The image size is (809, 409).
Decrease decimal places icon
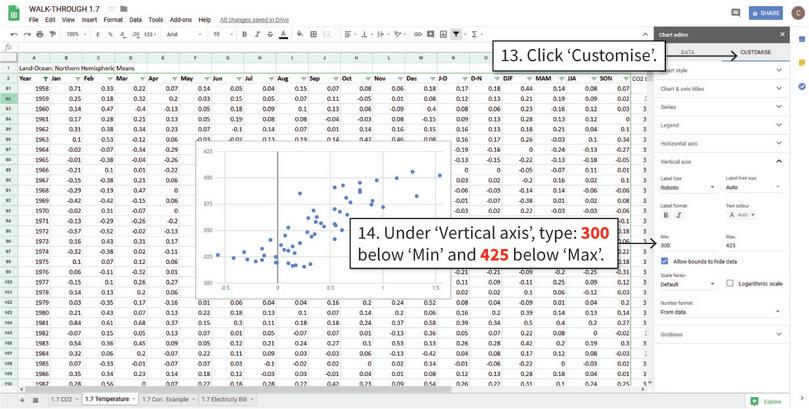[123, 35]
